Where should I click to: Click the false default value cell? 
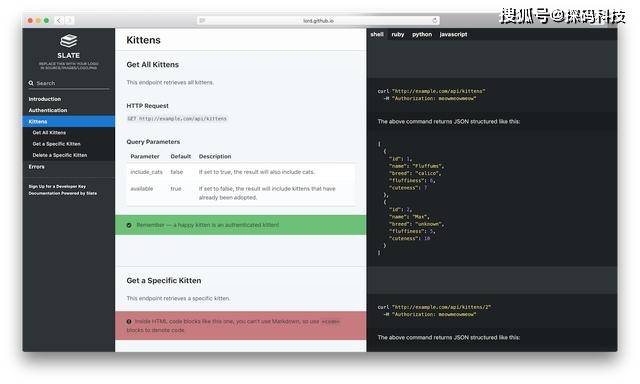(177, 172)
